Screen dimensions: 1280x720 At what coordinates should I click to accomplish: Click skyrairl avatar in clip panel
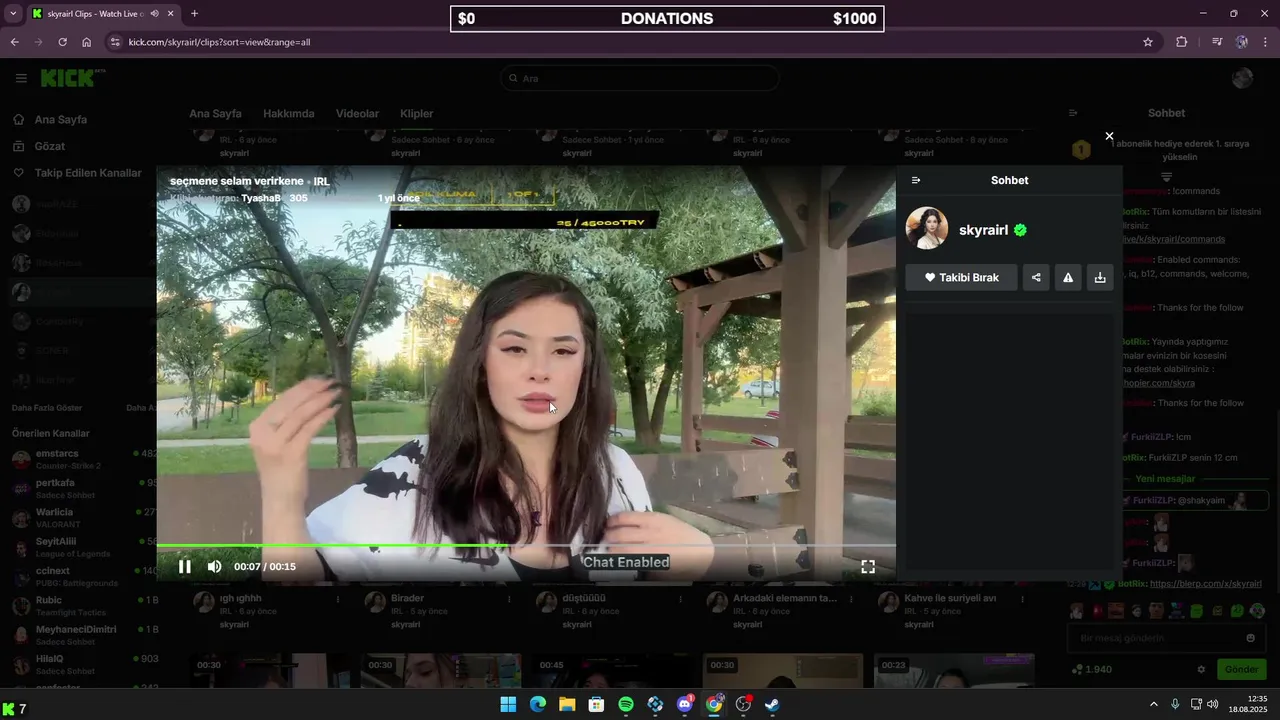click(x=927, y=229)
